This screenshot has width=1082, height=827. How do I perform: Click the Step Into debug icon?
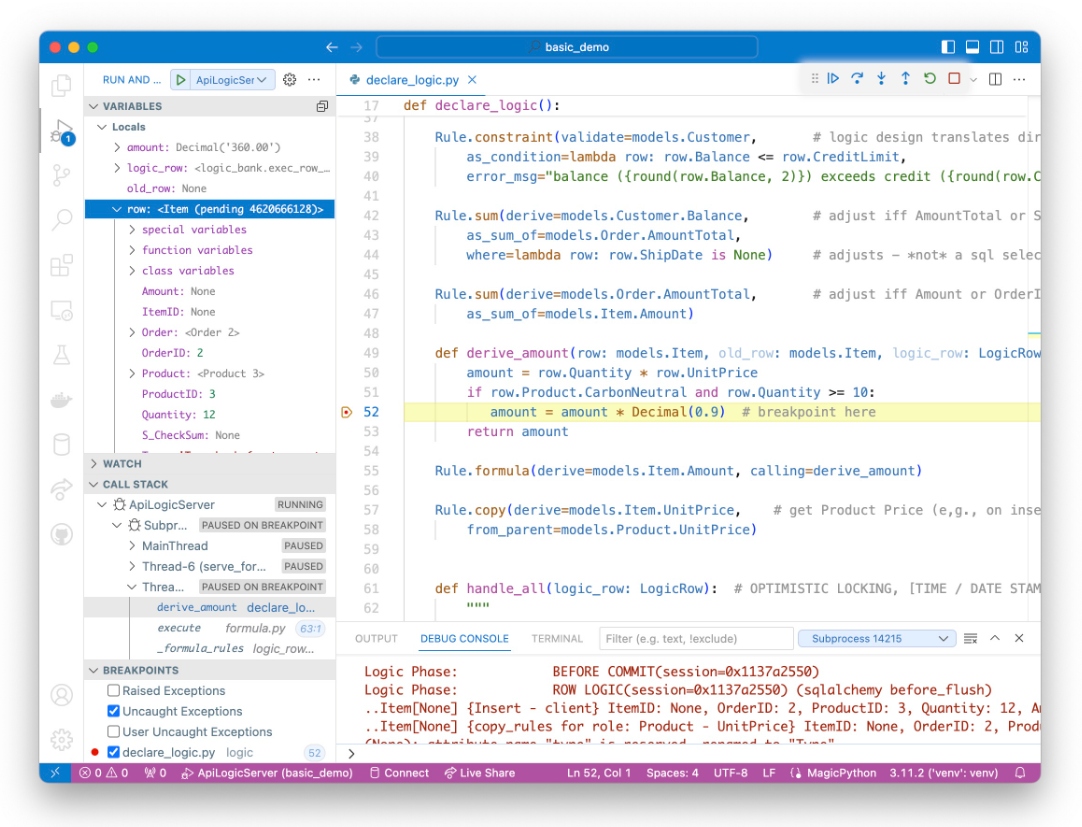coord(881,78)
